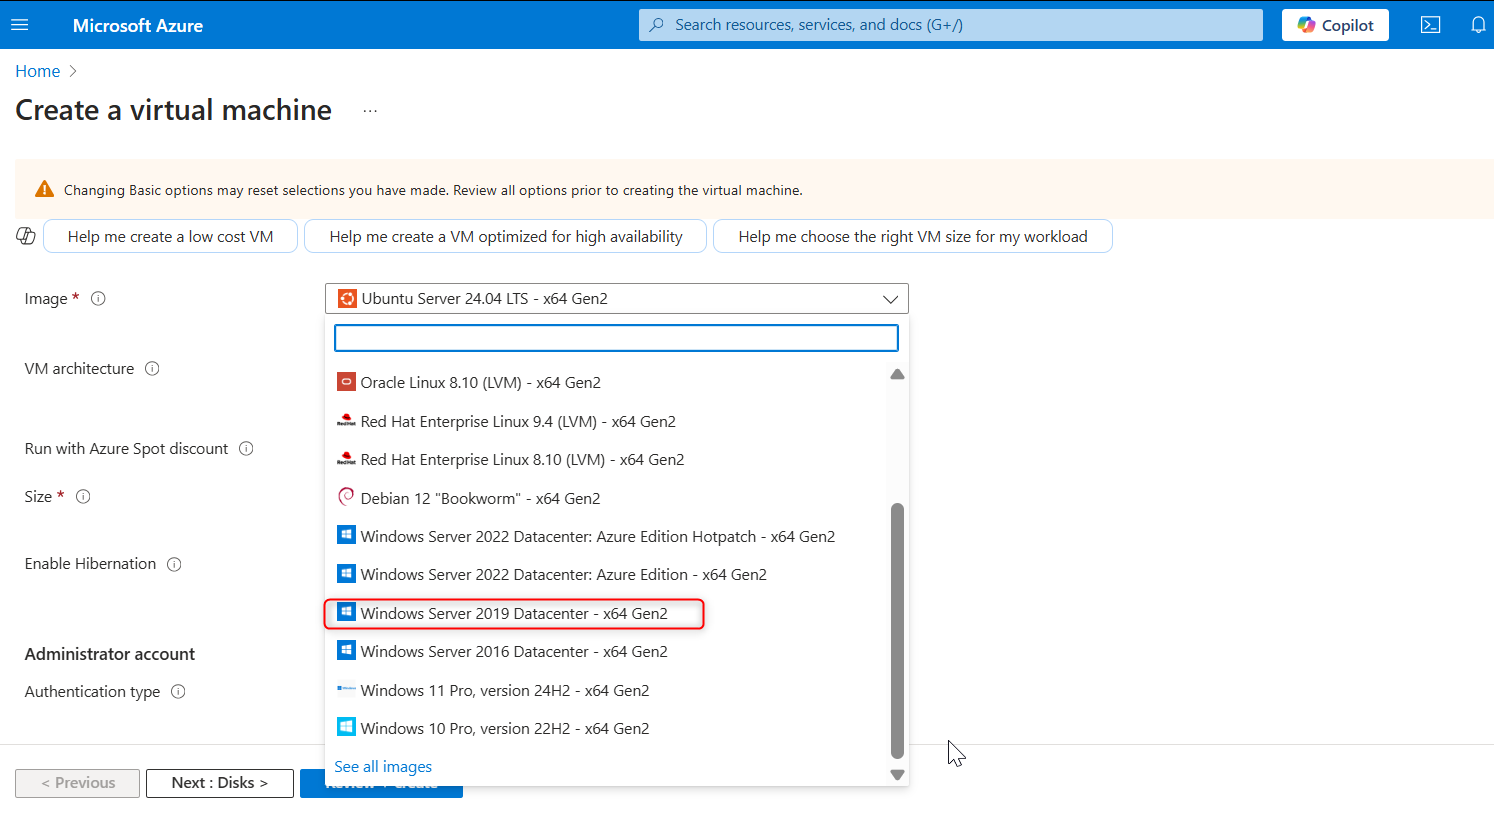Click the Windows 11 Pro icon
1494x818 pixels.
click(346, 689)
